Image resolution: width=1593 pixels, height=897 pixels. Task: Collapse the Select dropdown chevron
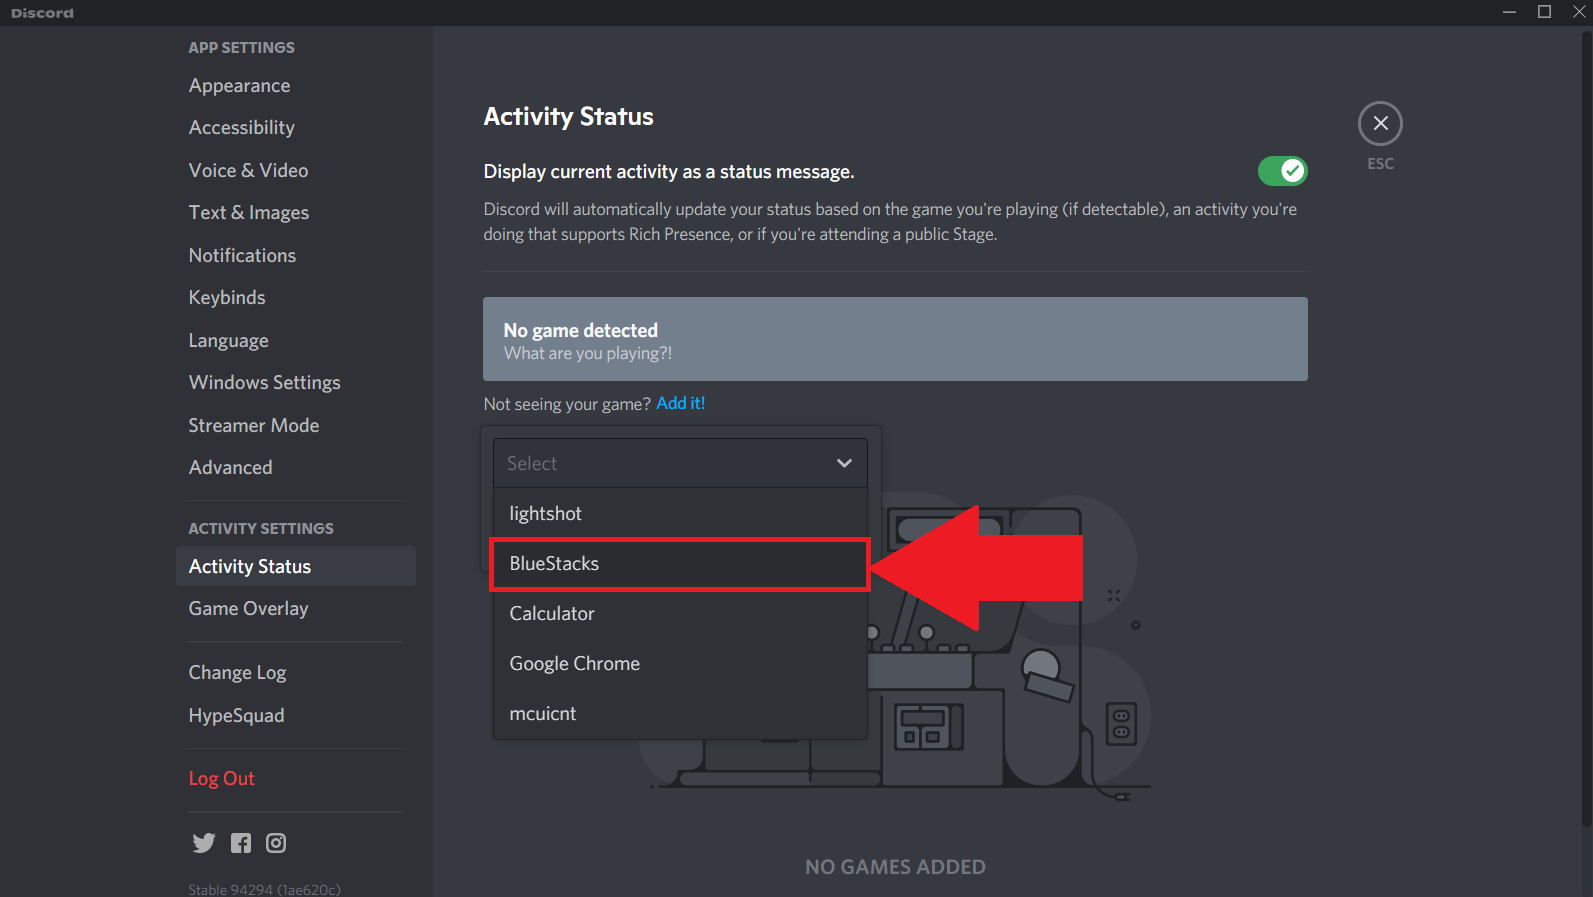[x=844, y=463]
